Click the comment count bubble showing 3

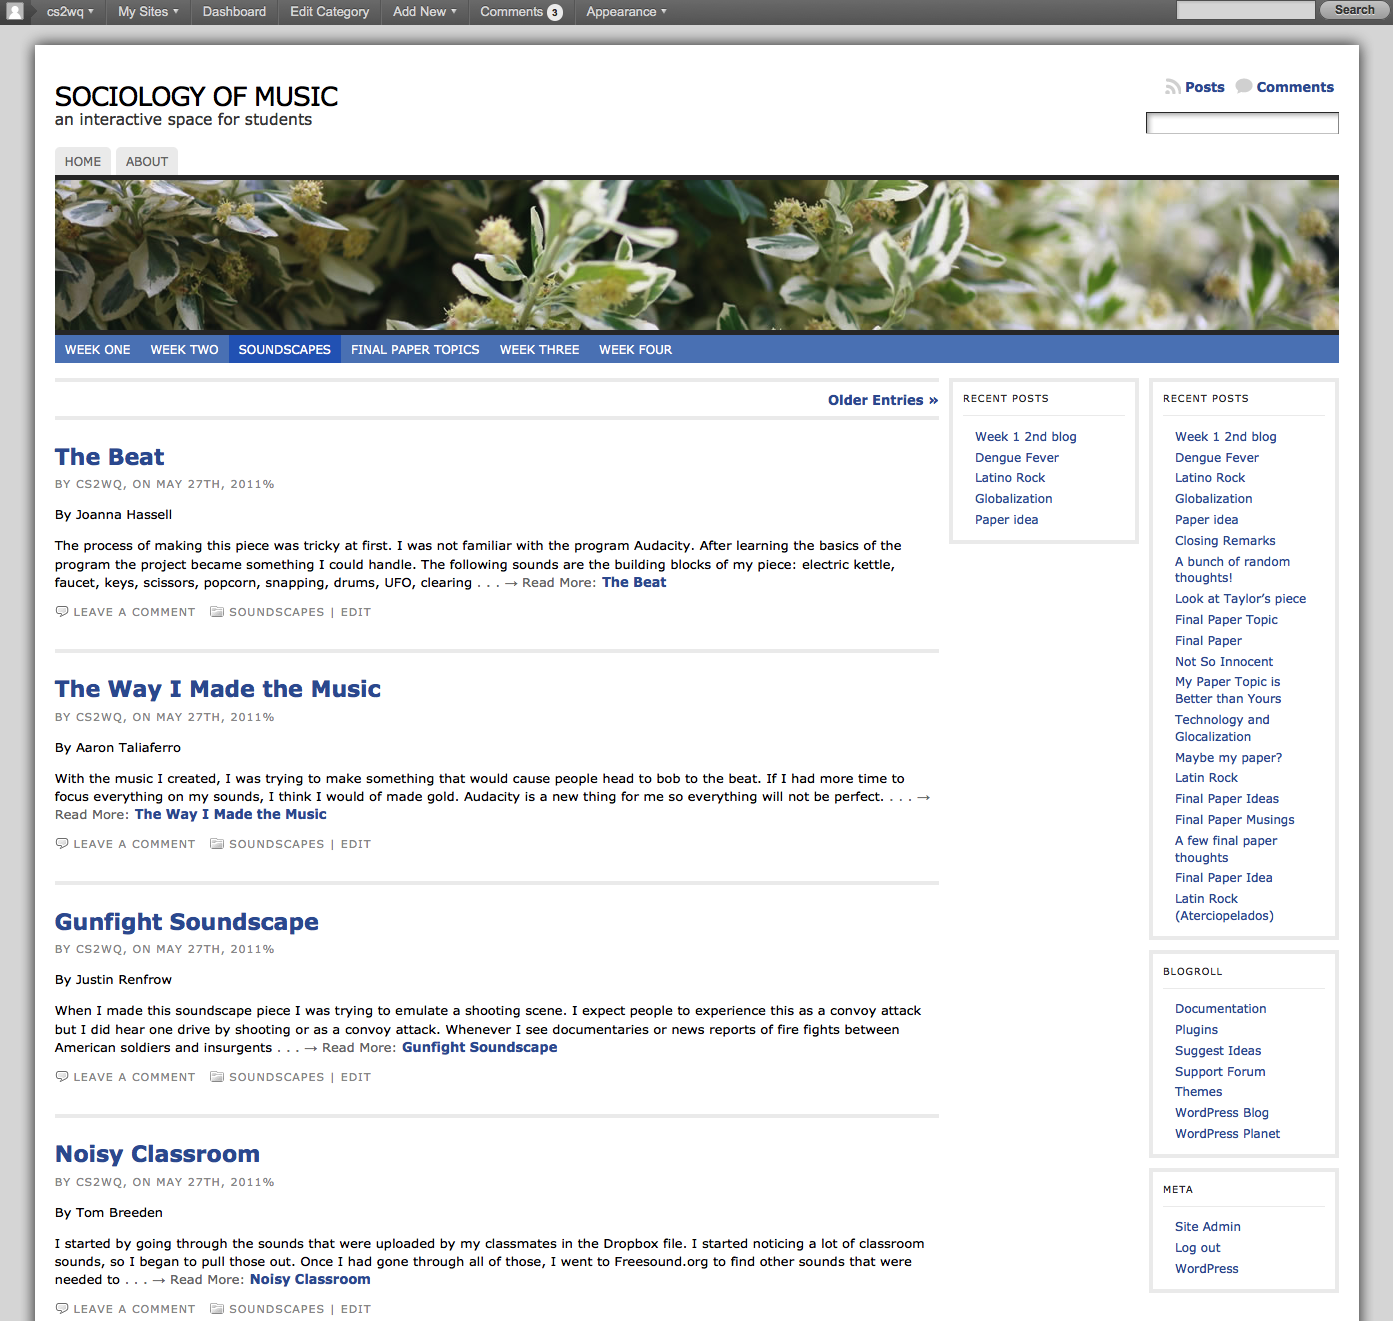(x=555, y=12)
